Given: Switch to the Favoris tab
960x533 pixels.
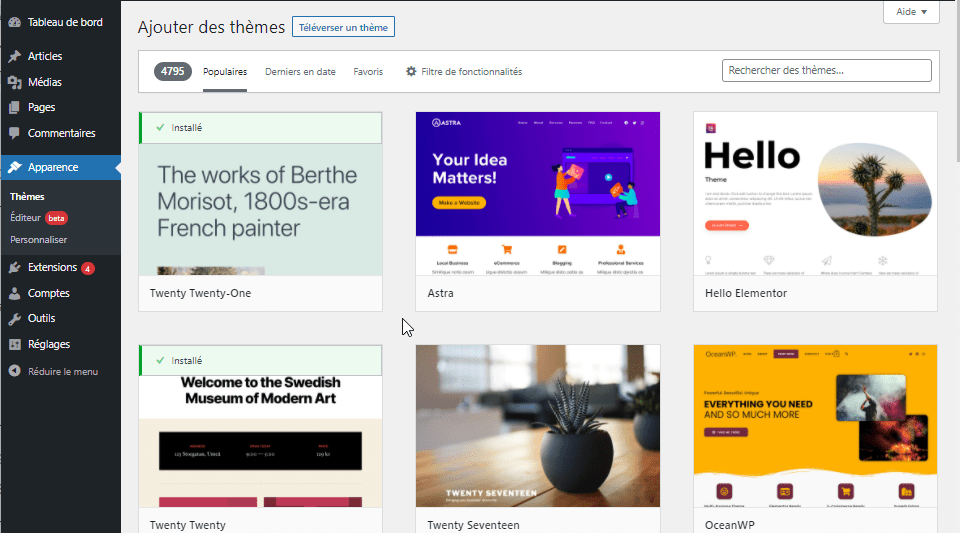Looking at the screenshot, I should [368, 72].
